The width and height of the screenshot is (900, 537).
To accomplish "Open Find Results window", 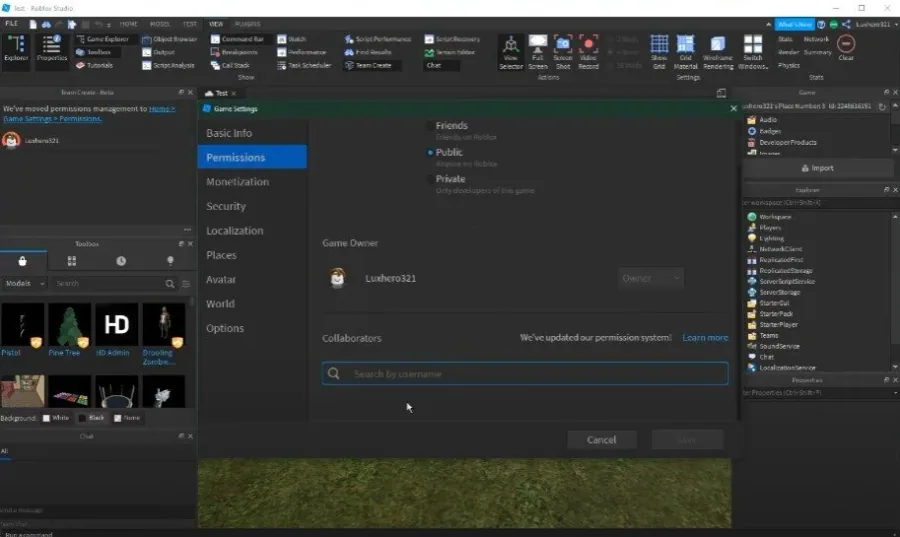I will (x=368, y=52).
